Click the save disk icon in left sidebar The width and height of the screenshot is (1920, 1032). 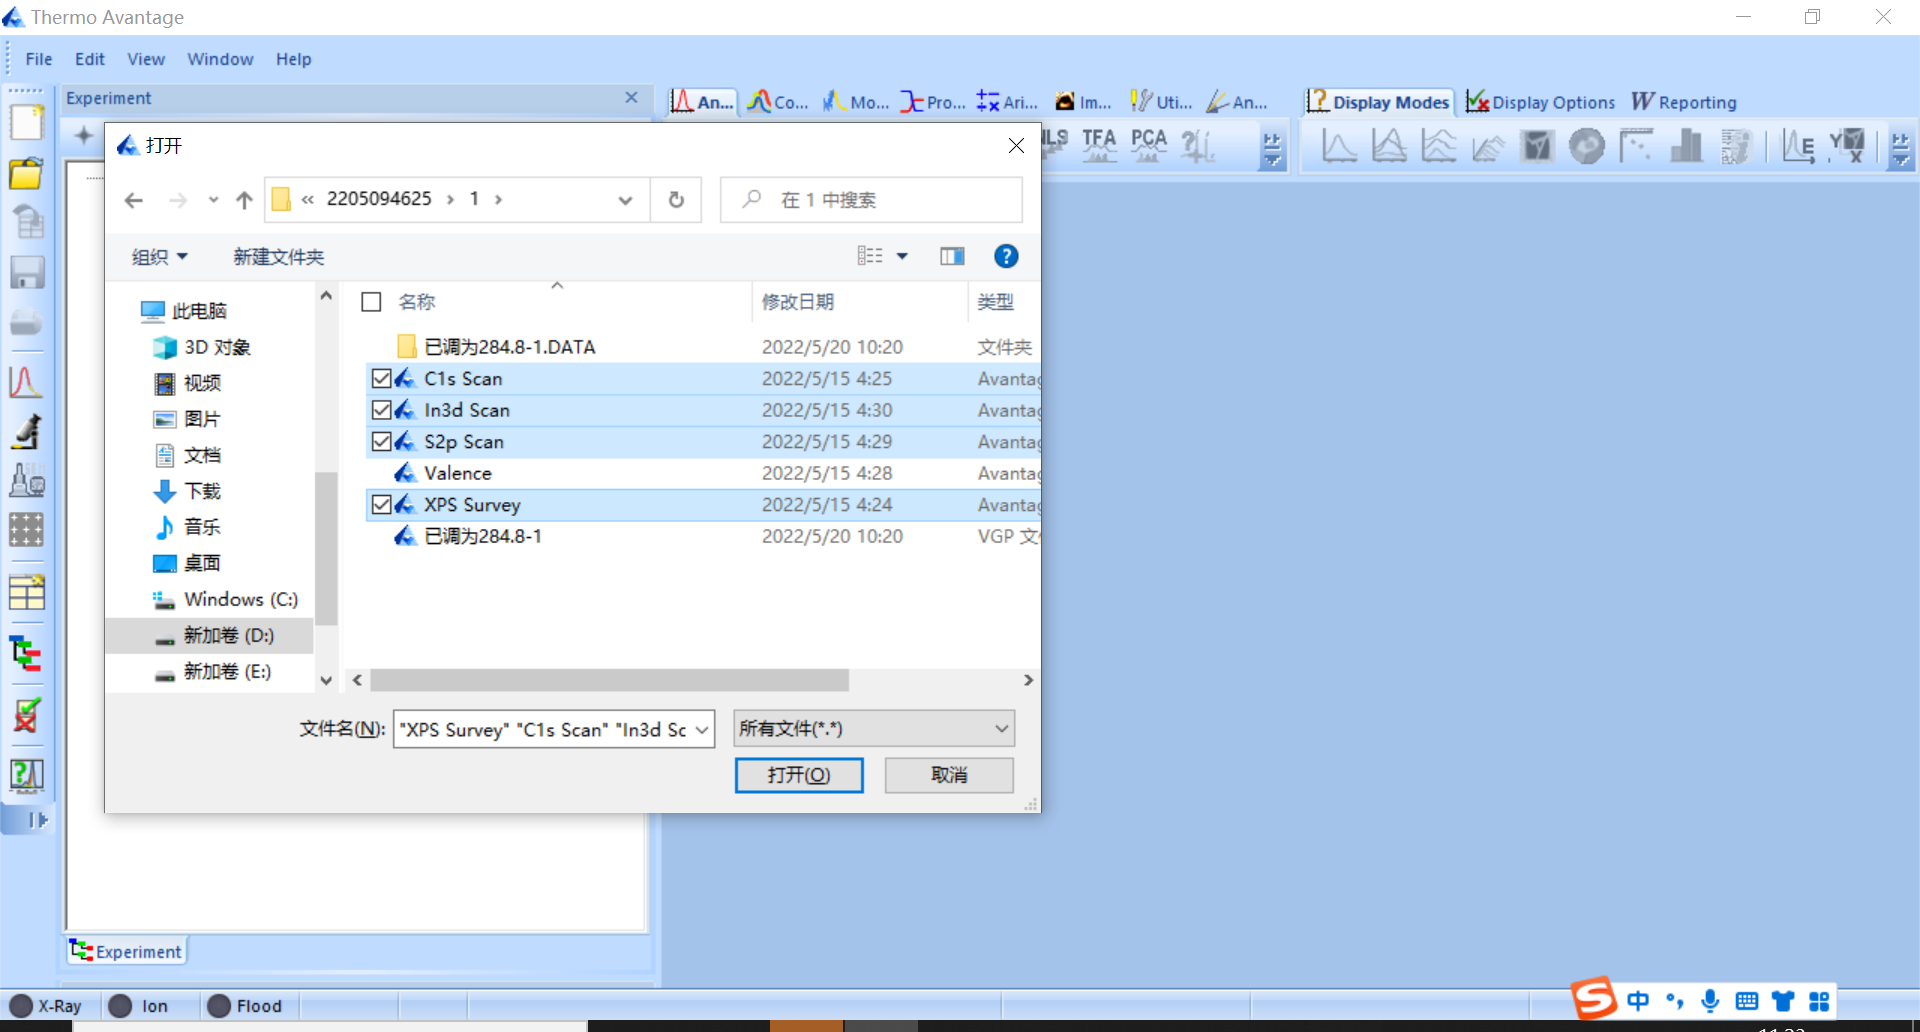coord(27,273)
